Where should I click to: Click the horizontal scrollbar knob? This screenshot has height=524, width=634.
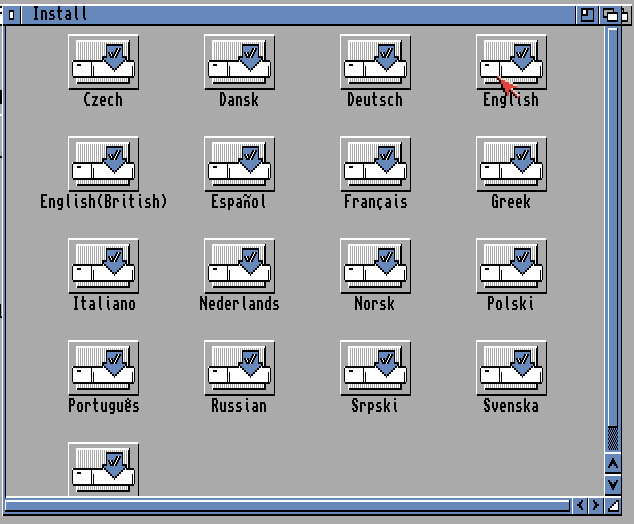(288, 506)
